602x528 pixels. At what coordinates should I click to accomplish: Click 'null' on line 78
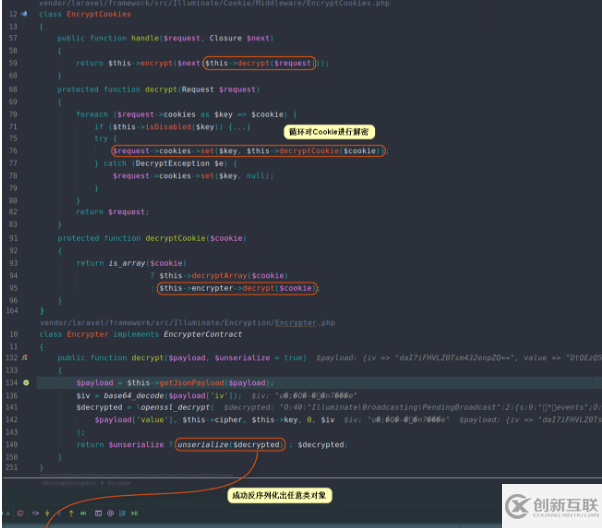[x=255, y=176]
